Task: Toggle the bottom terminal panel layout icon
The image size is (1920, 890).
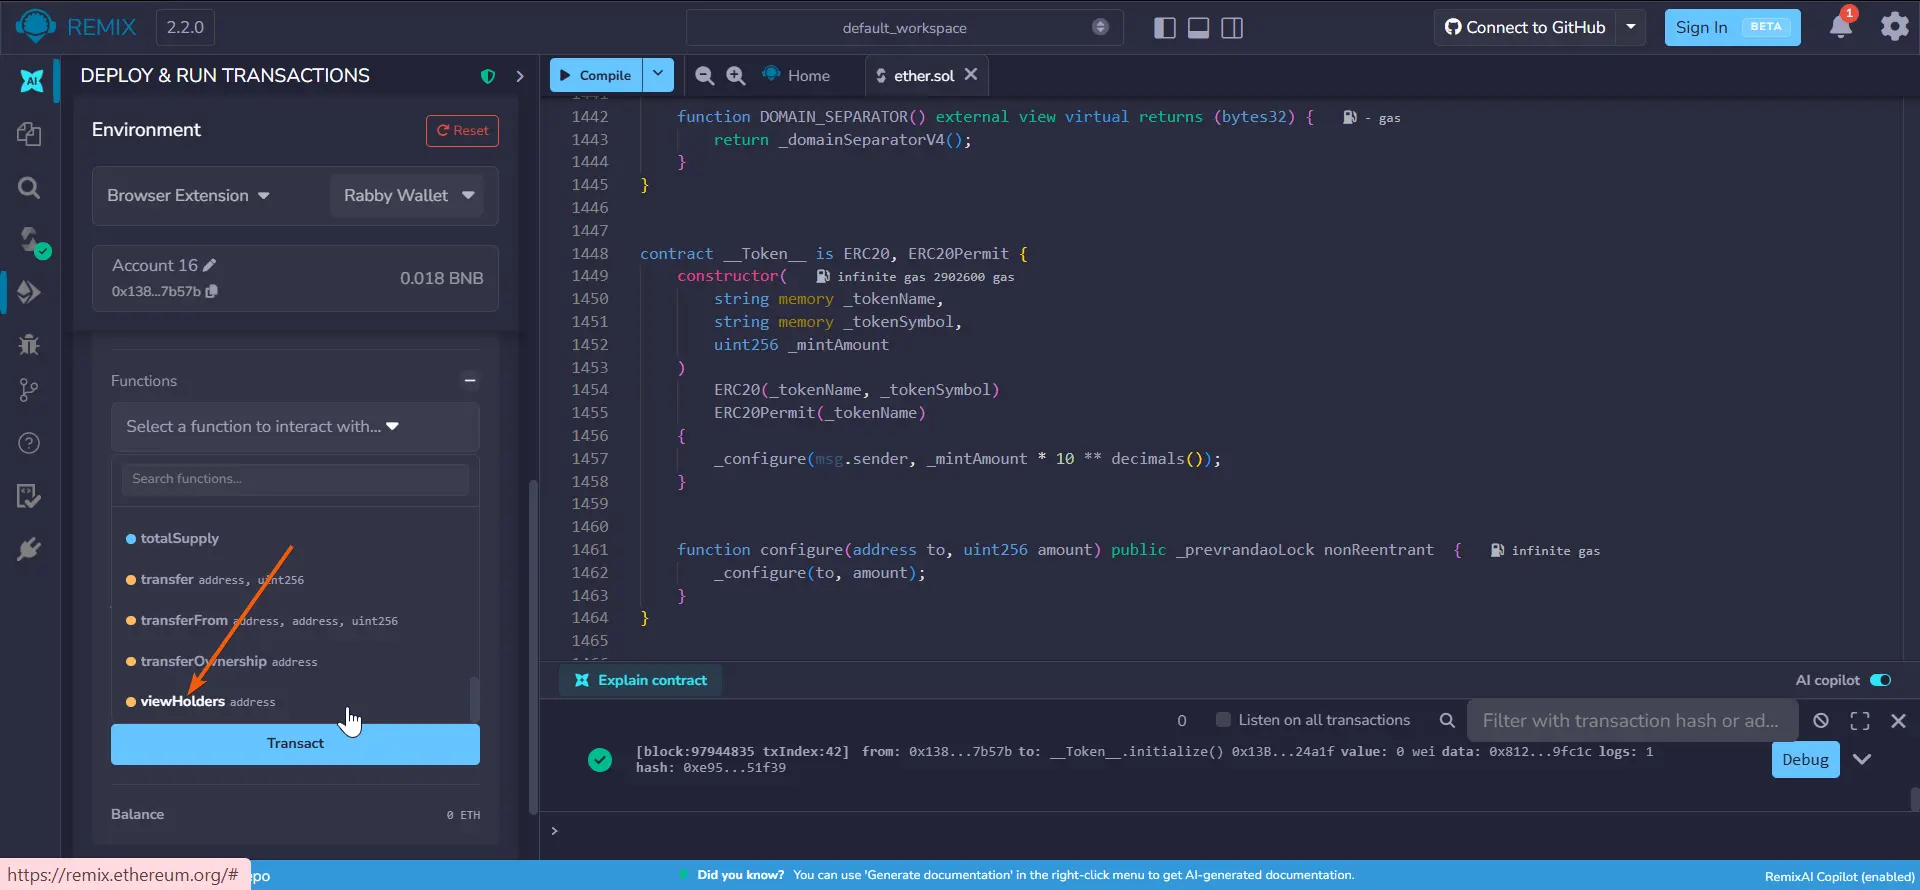Action: pyautogui.click(x=1198, y=28)
